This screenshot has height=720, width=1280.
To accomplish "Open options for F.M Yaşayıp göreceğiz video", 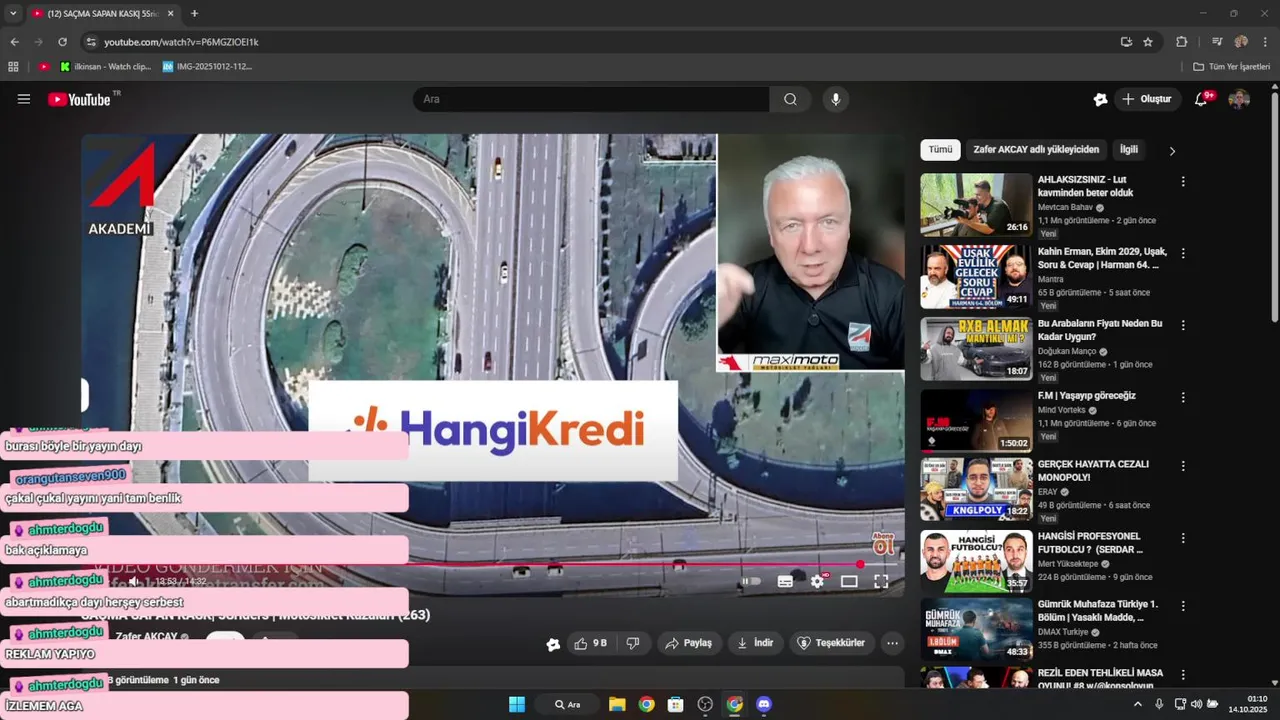I will pos(1183,398).
